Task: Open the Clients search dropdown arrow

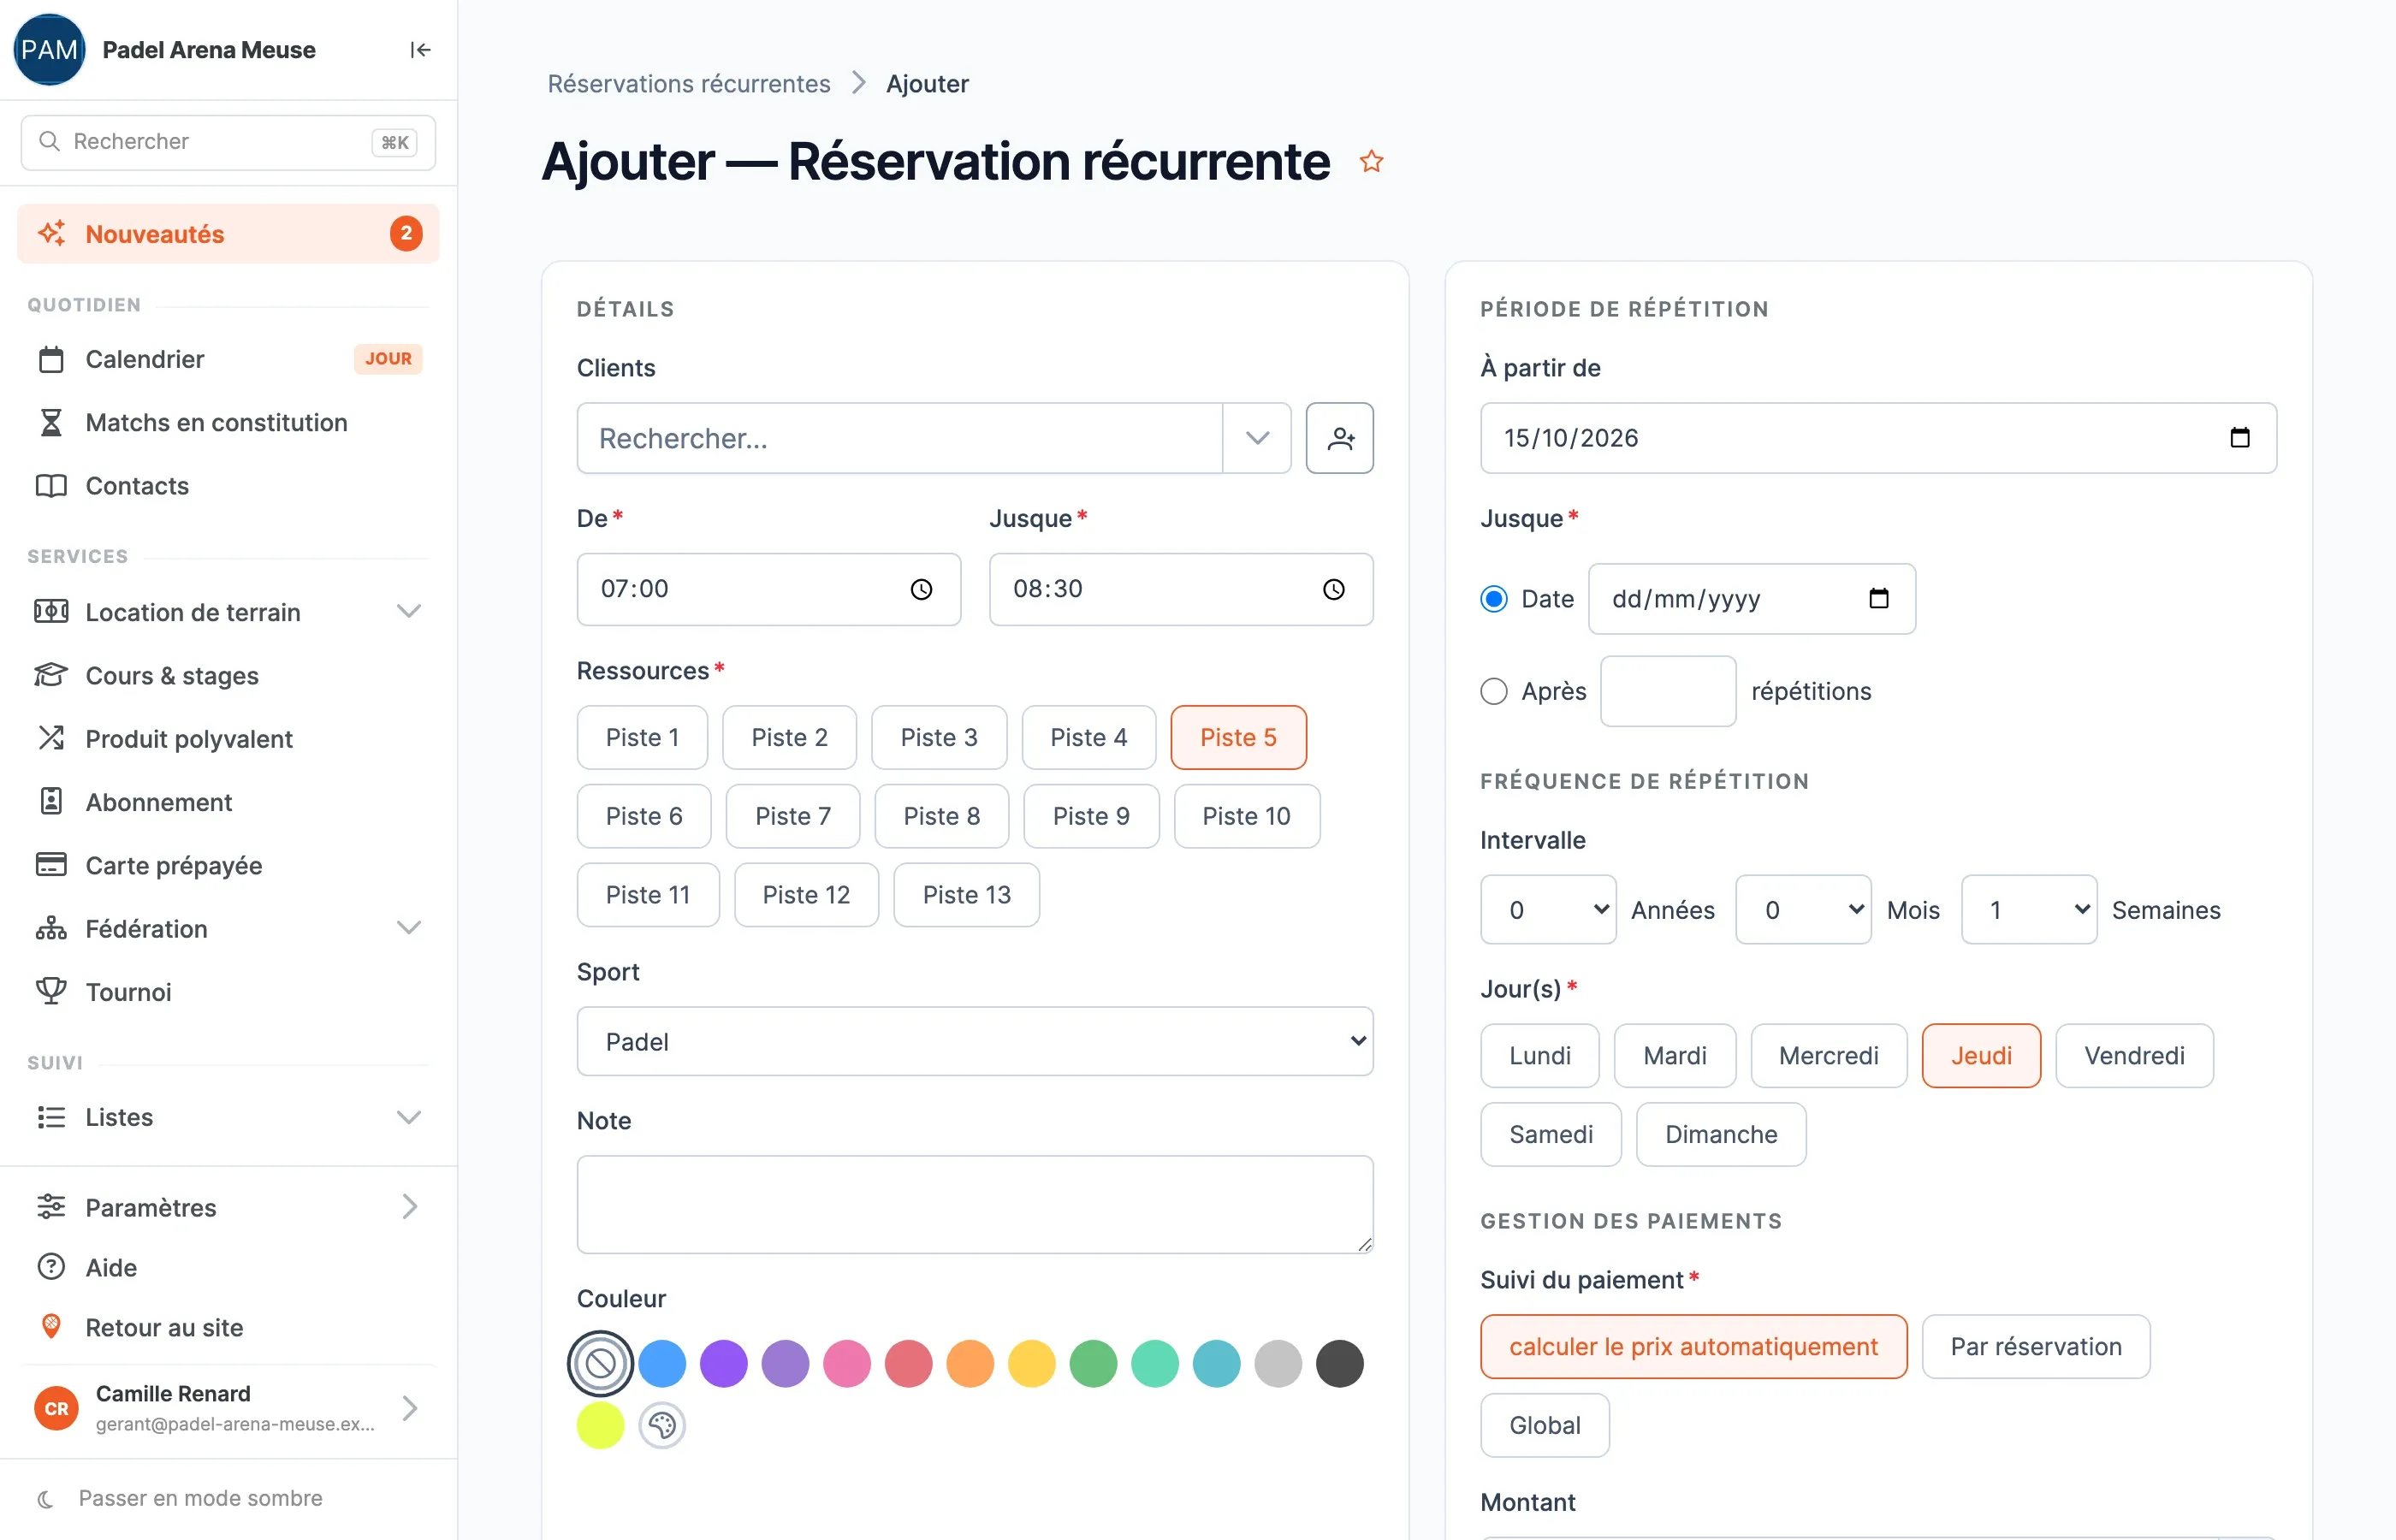Action: click(x=1256, y=438)
